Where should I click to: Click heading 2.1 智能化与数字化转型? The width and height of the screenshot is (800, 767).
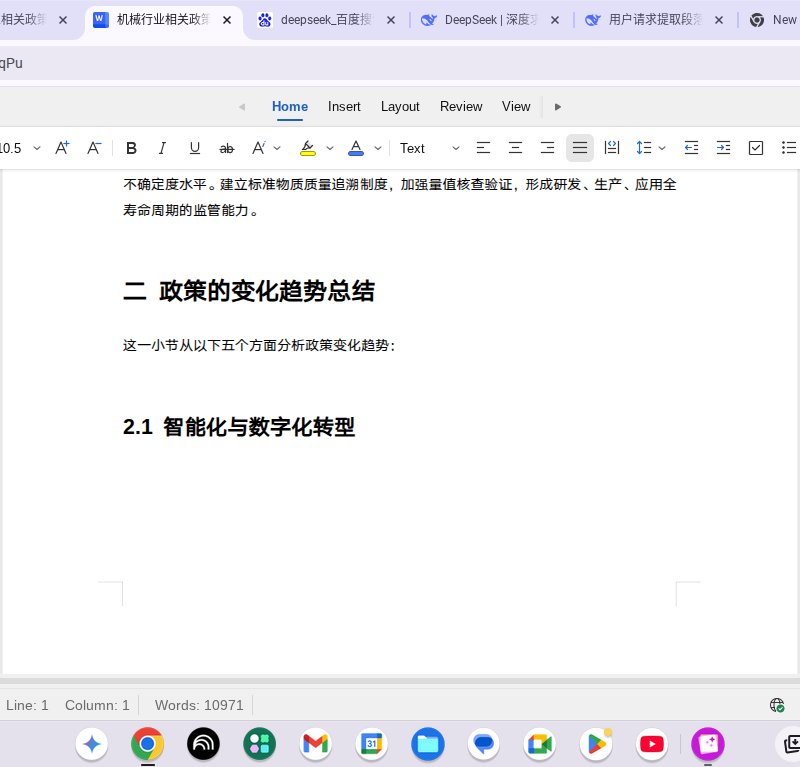click(x=239, y=427)
